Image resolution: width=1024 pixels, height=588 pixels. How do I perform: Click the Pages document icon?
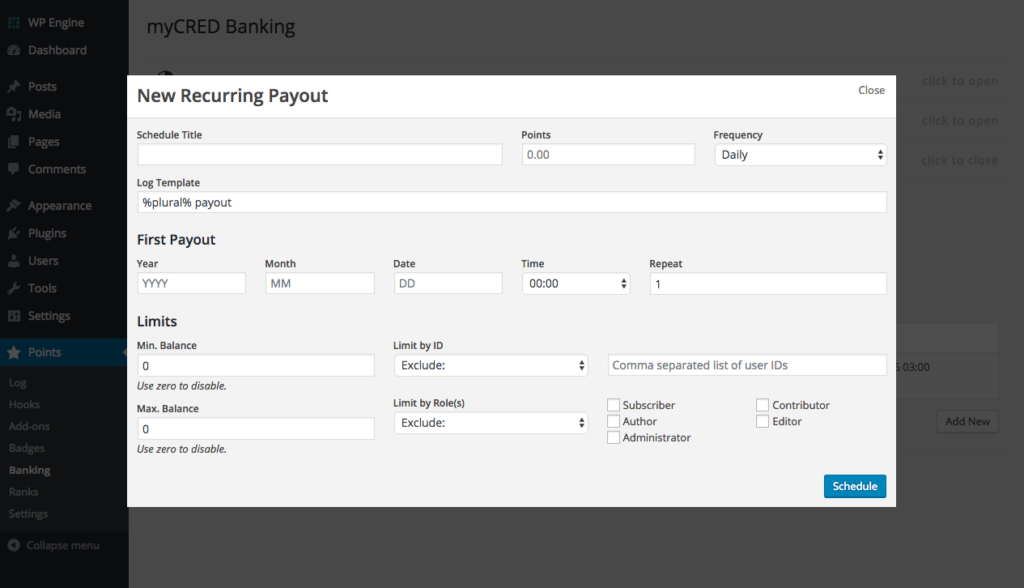click(x=15, y=141)
